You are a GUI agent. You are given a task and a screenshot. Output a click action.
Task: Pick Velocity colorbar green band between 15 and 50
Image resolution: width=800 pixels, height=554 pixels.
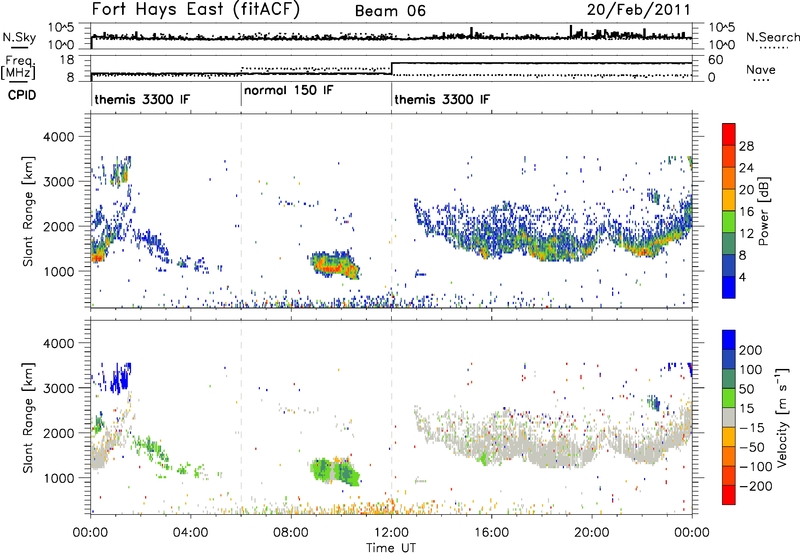(x=729, y=398)
